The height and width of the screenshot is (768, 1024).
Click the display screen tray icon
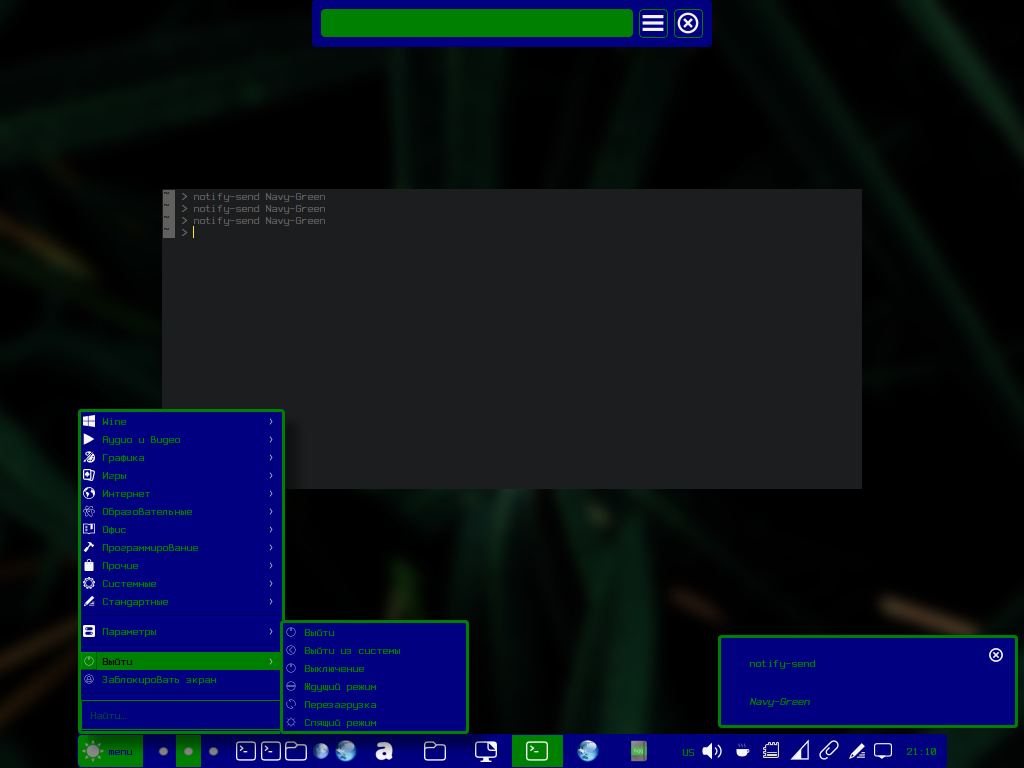[883, 751]
